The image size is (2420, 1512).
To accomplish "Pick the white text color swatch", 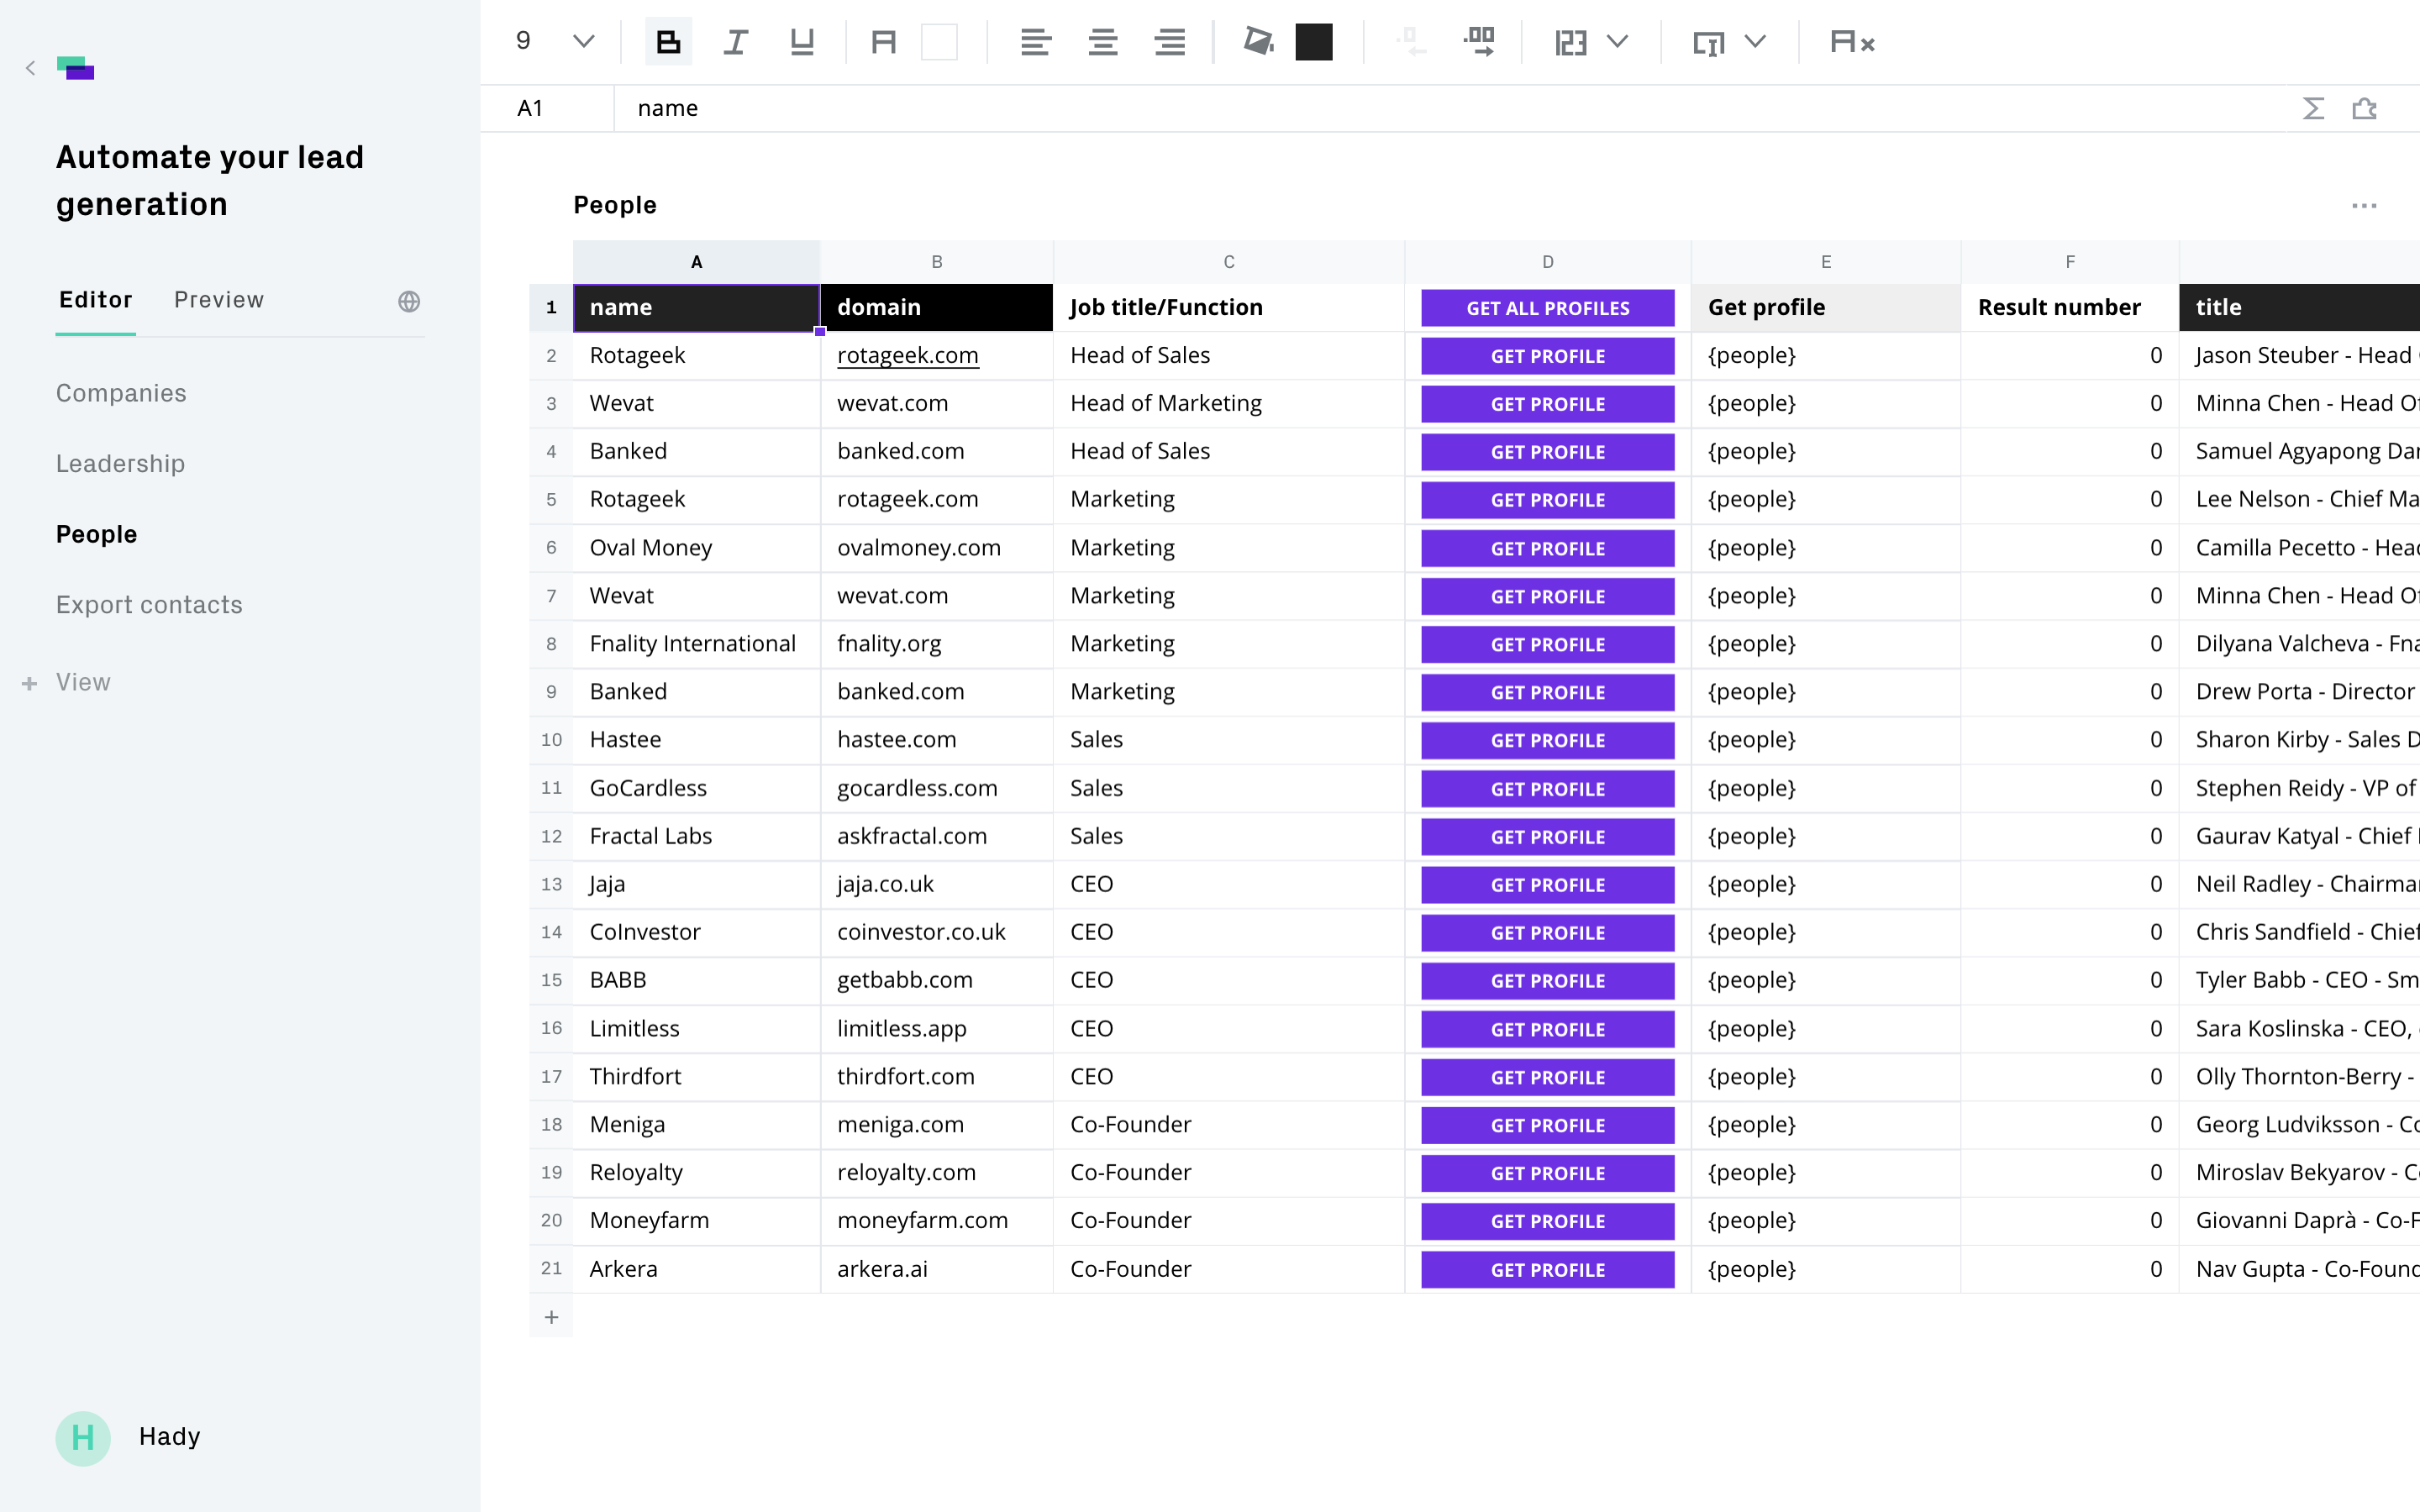I will [x=939, y=42].
